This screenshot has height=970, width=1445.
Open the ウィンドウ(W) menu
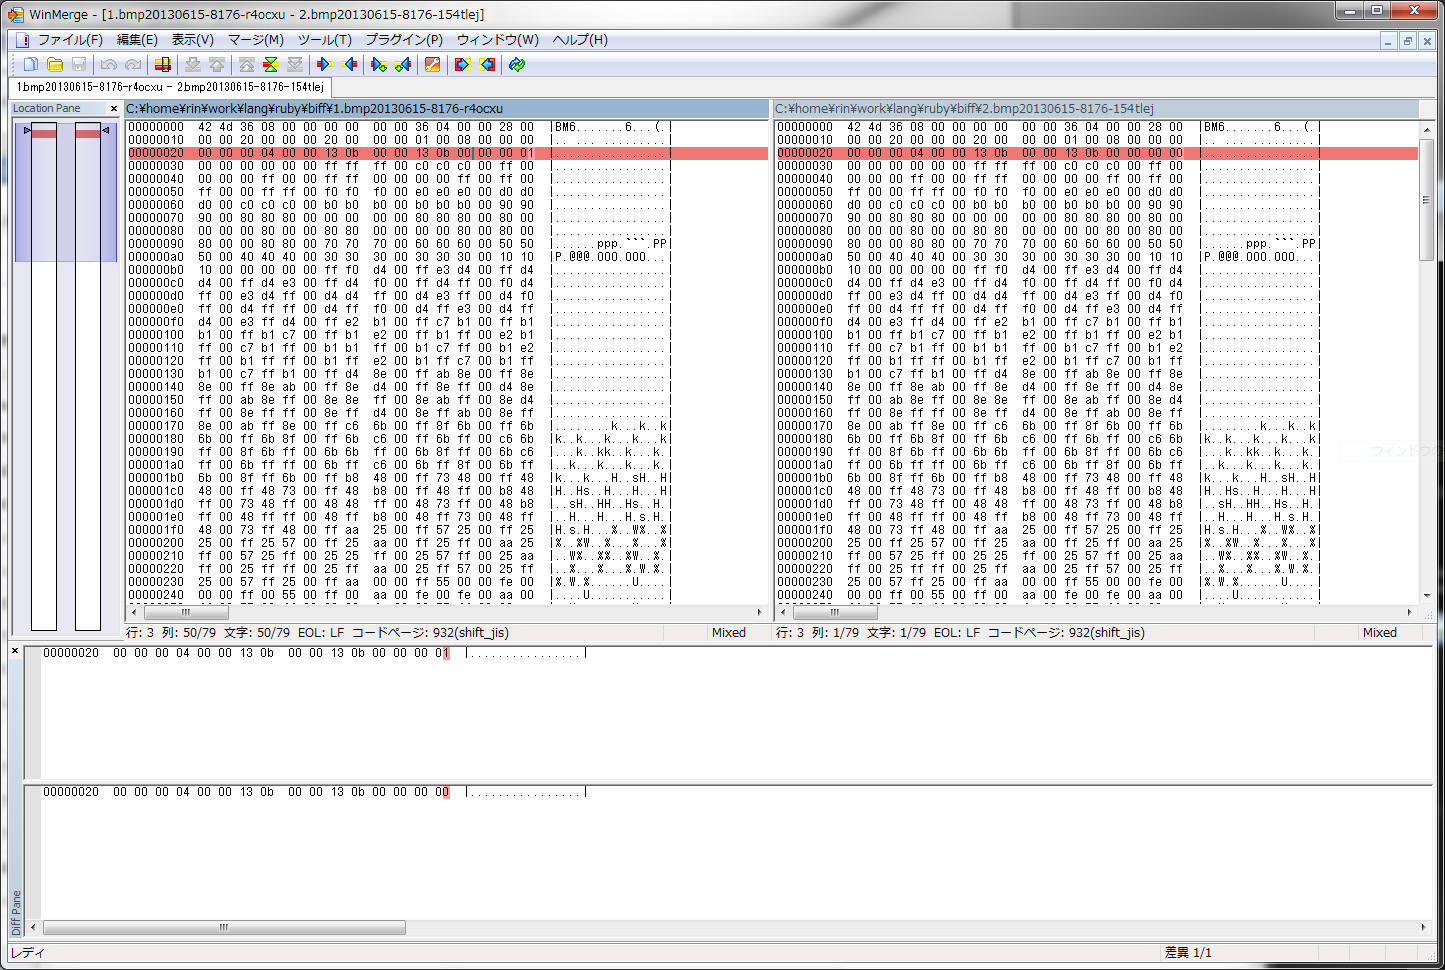[x=498, y=40]
